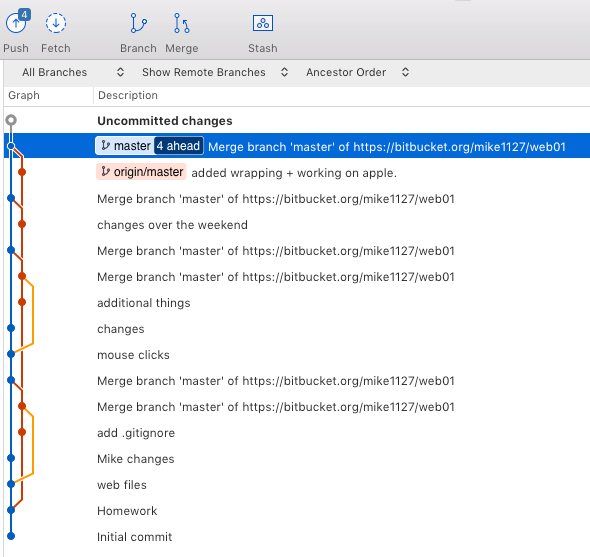The width and height of the screenshot is (590, 557).
Task: Click the origin/master branch label
Action: (141, 172)
